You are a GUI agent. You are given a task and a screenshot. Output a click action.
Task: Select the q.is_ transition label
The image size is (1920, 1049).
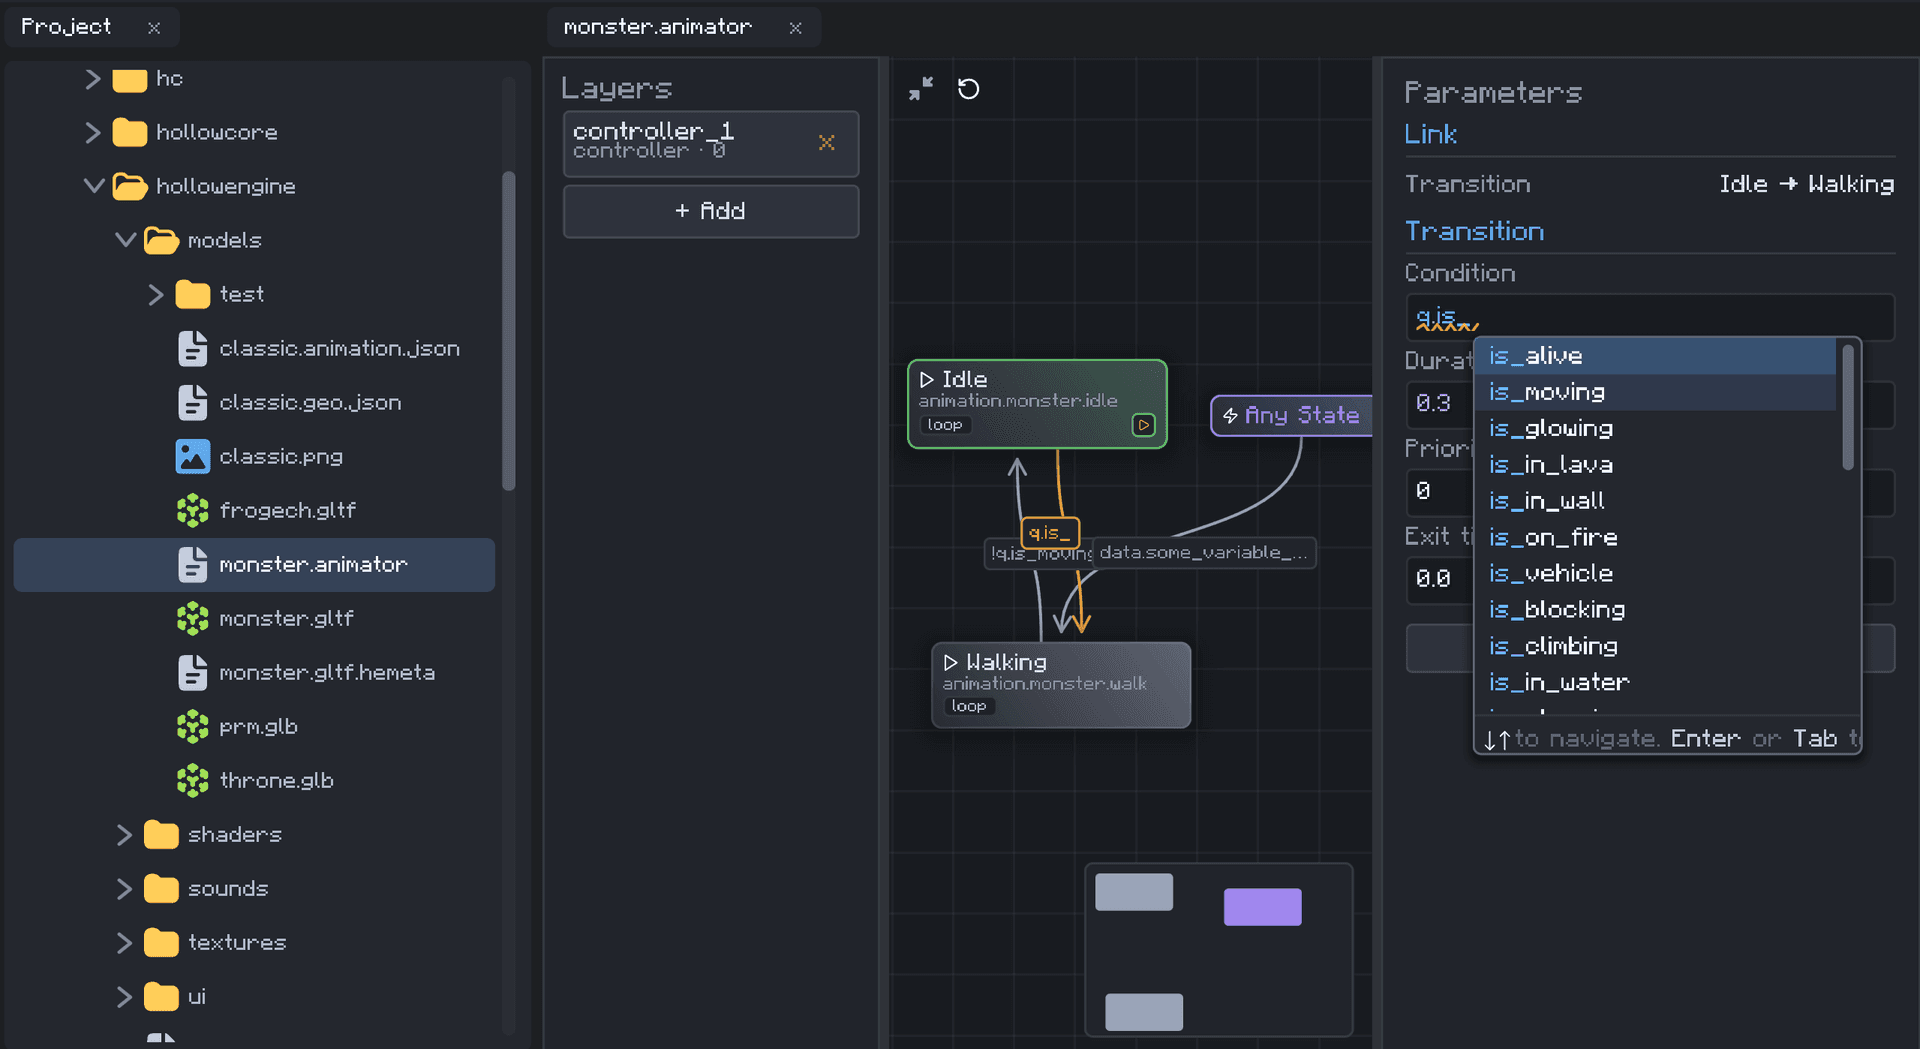point(1050,533)
